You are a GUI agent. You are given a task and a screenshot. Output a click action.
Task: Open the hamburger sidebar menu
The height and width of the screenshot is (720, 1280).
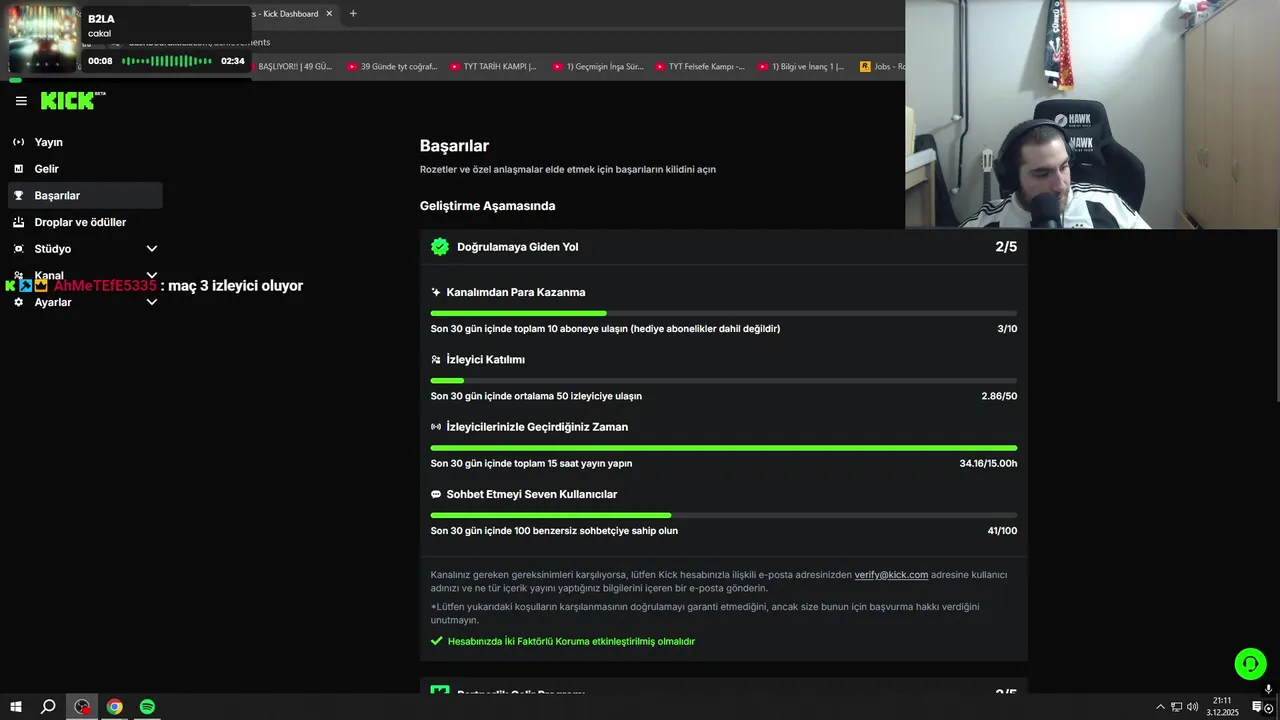(21, 101)
